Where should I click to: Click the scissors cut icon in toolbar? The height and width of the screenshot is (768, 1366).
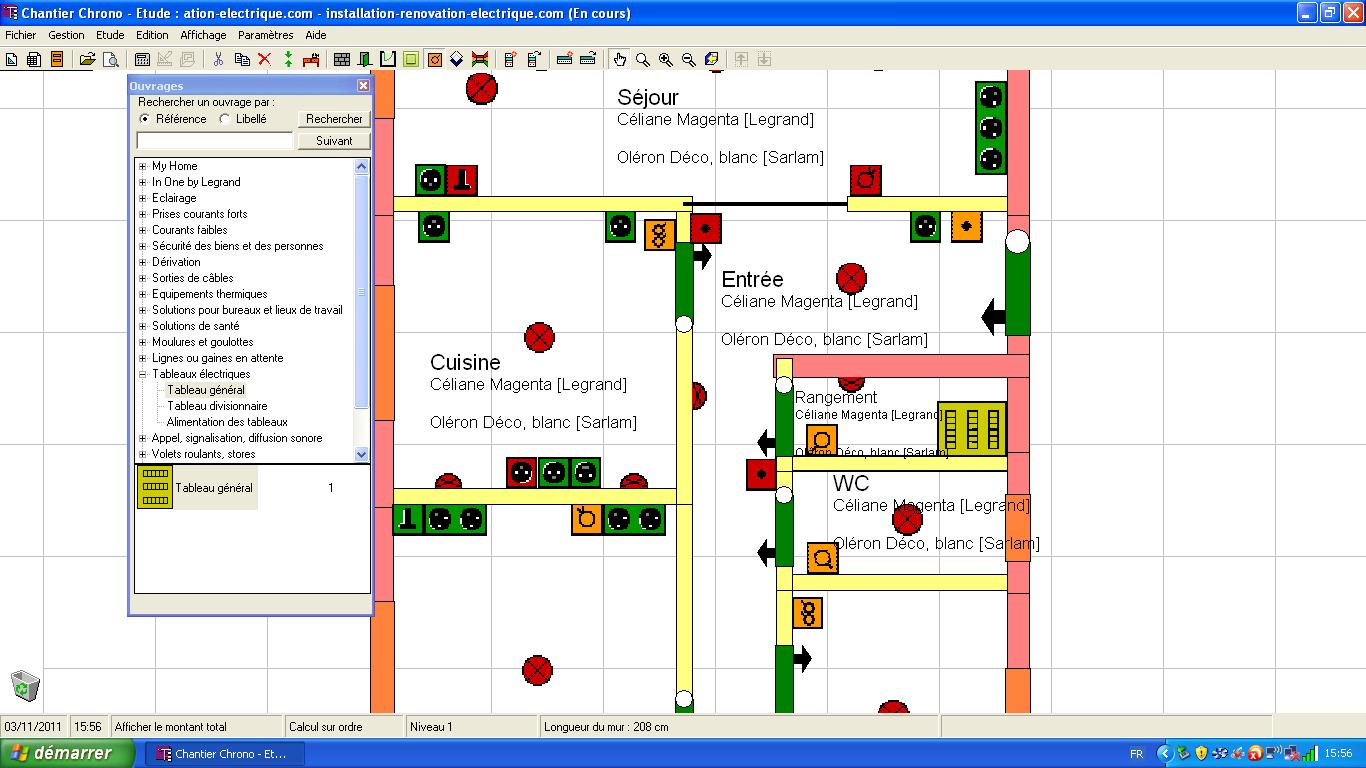(218, 60)
